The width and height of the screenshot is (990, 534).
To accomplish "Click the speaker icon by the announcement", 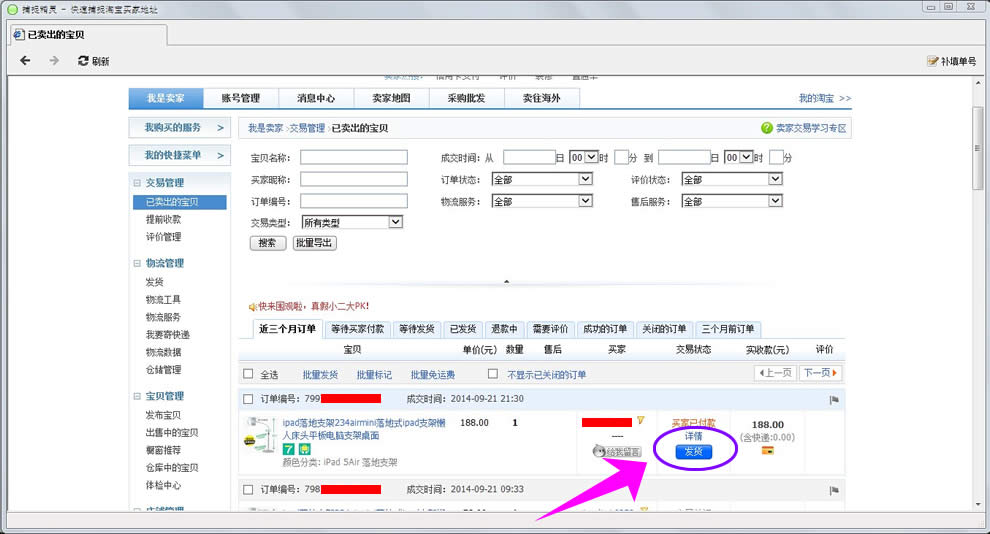I will (x=253, y=307).
